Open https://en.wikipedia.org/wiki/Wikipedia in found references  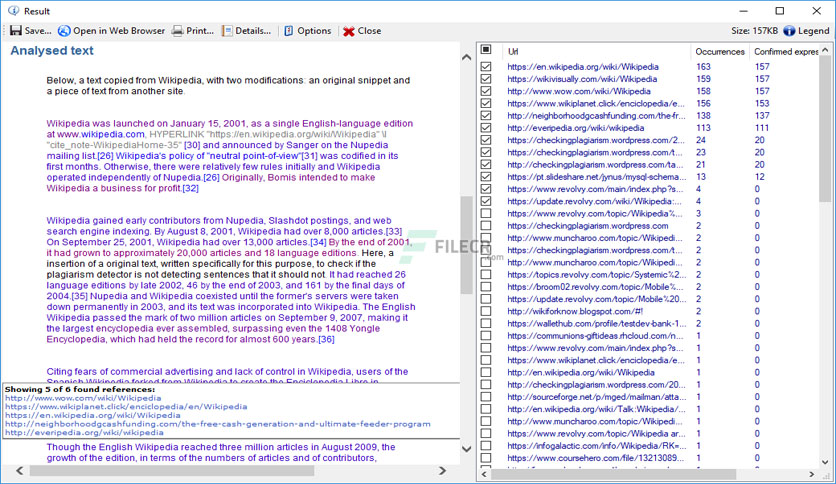(93, 415)
